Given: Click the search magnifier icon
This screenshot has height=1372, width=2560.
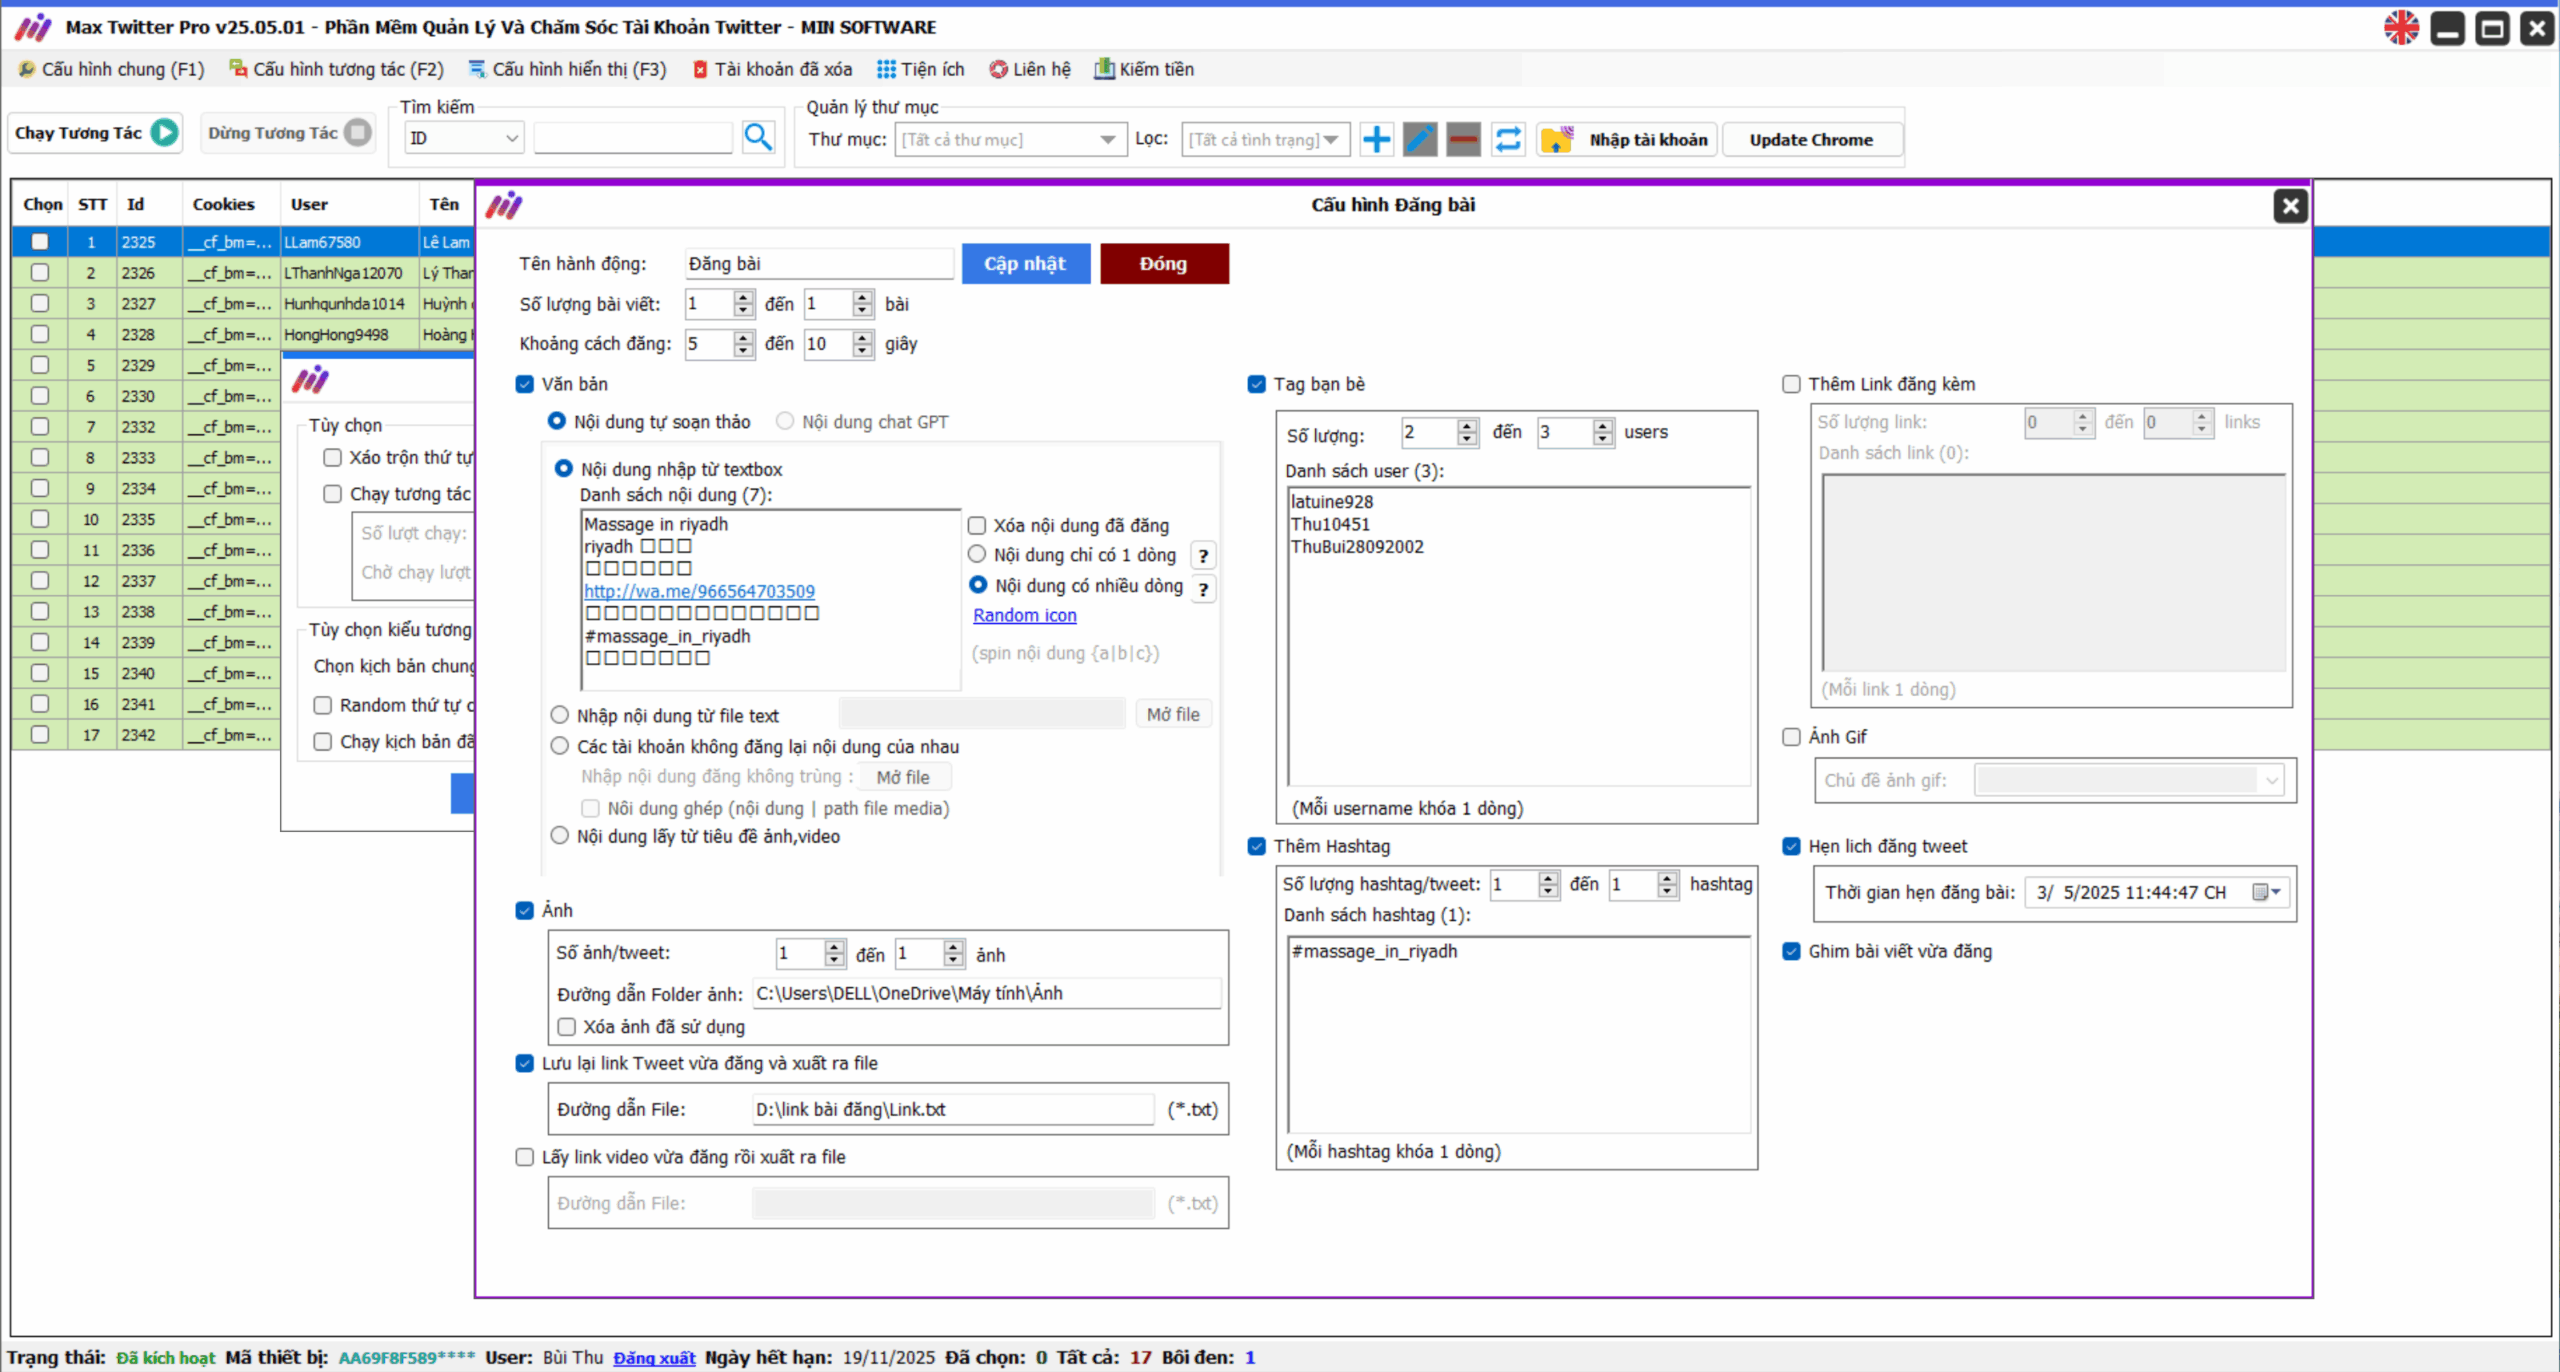Looking at the screenshot, I should tap(758, 138).
